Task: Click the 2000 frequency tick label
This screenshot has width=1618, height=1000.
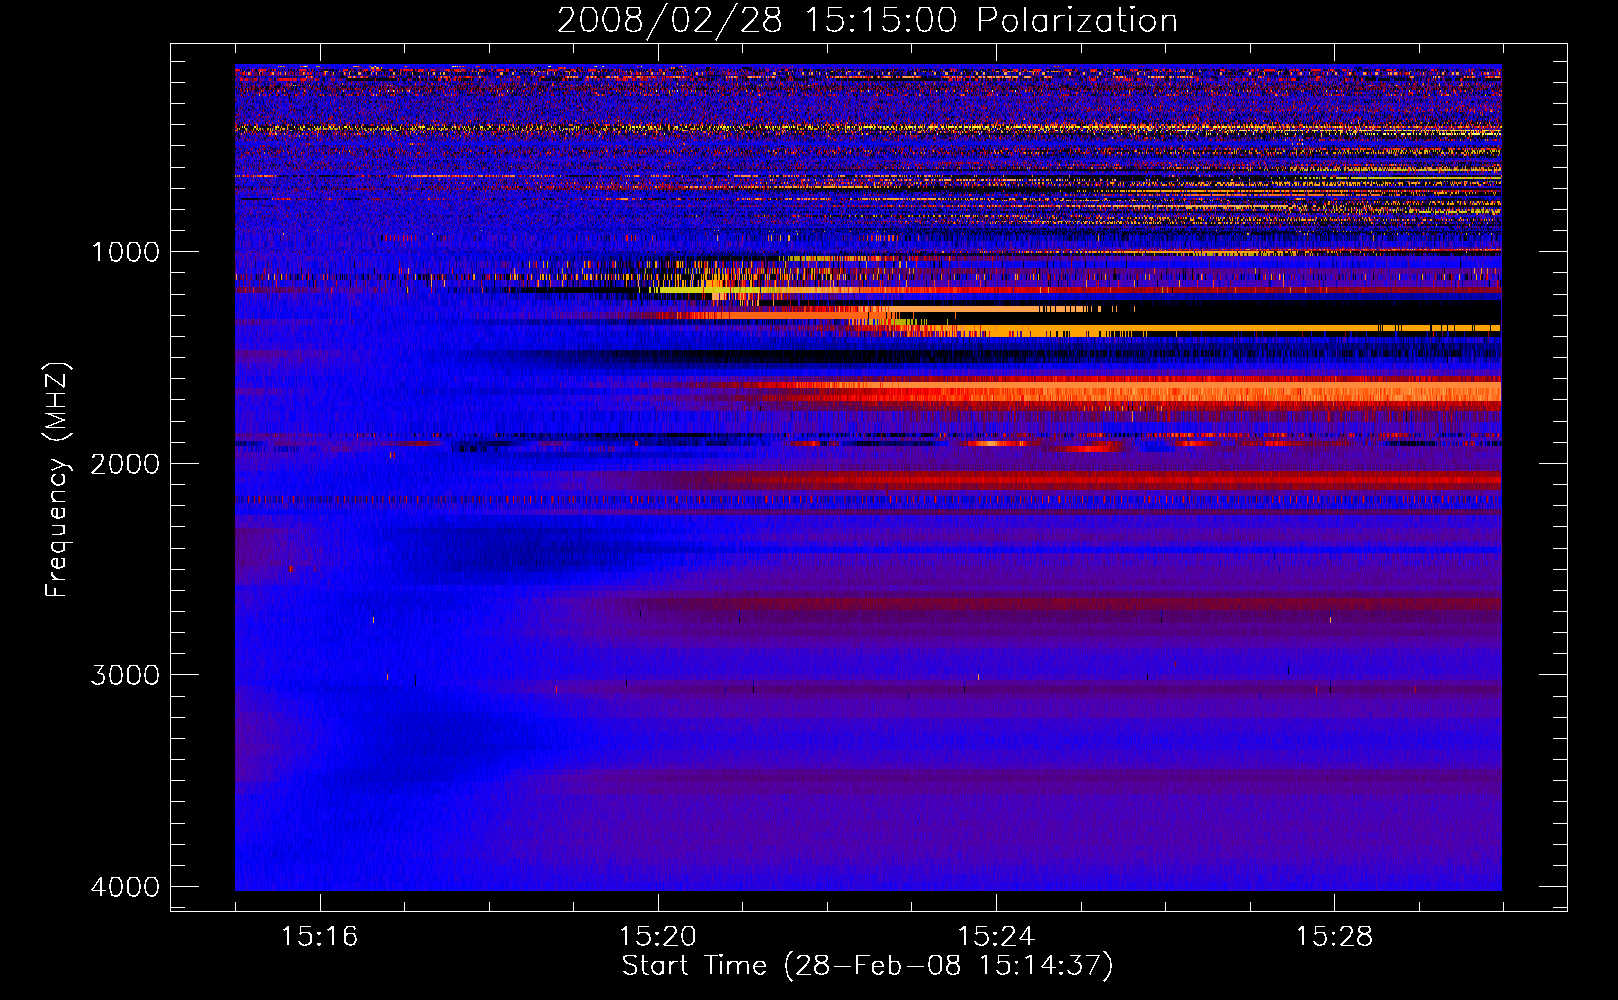Action: (x=125, y=463)
